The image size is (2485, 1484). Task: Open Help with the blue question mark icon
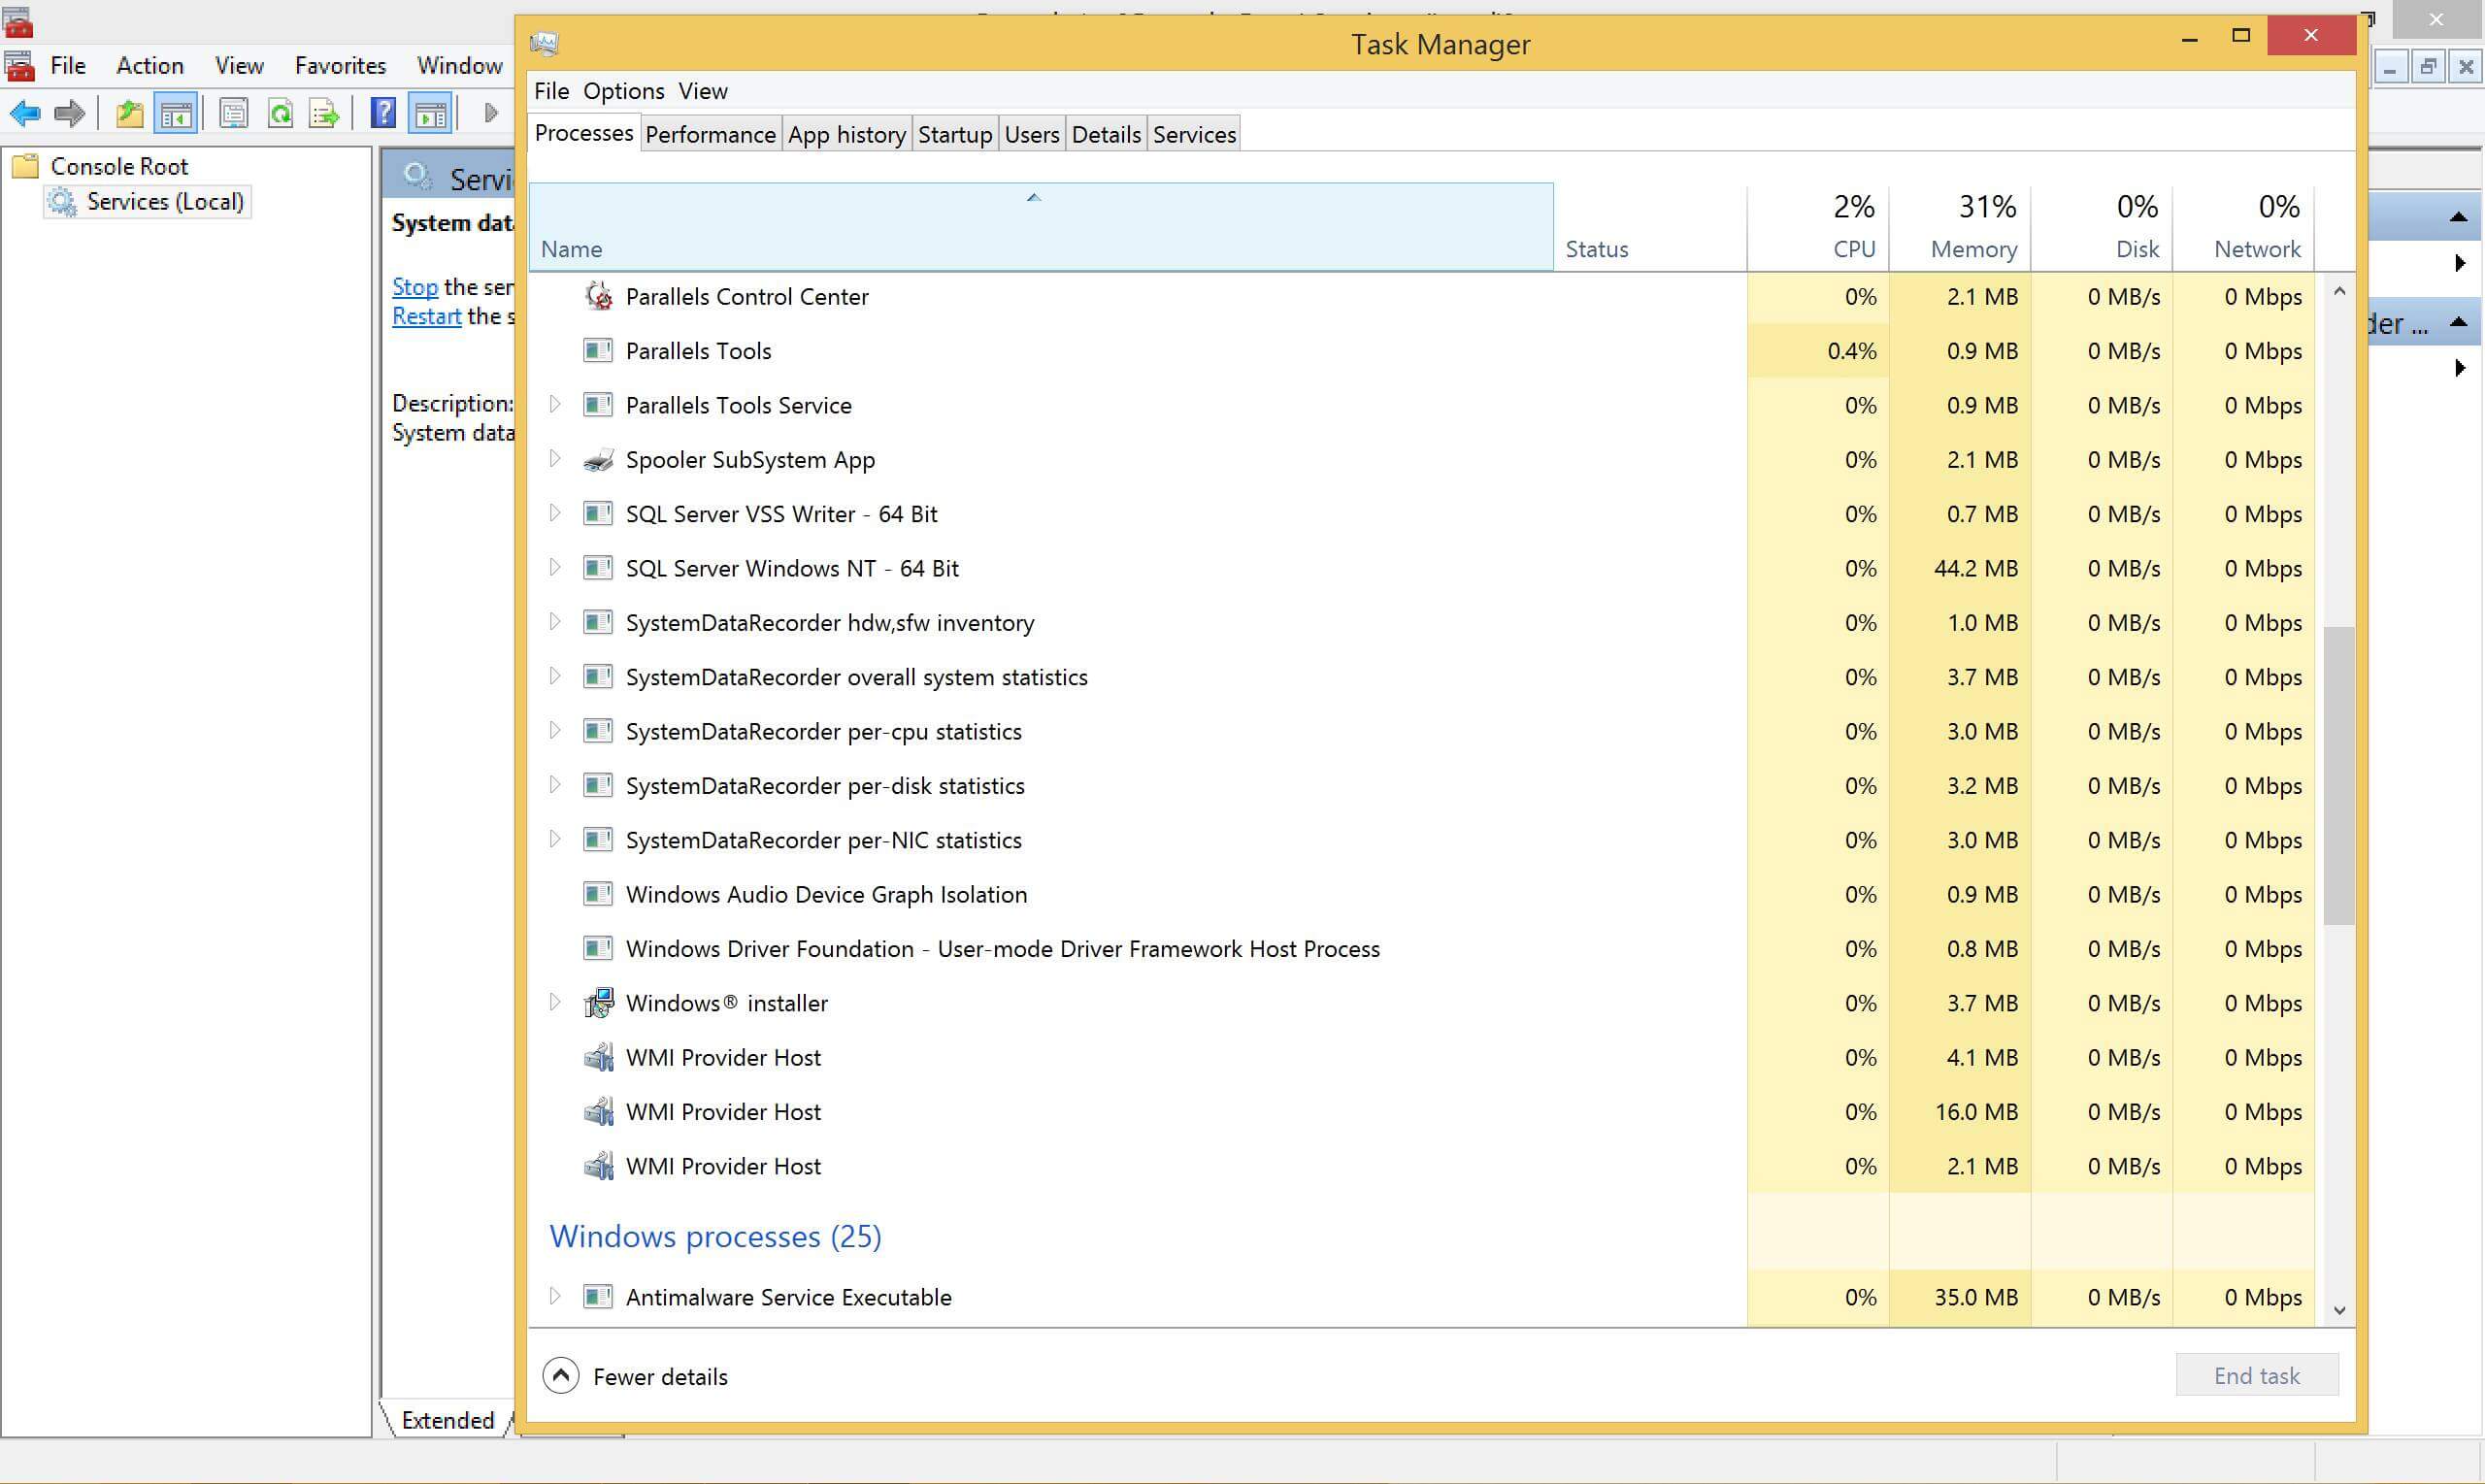click(383, 113)
